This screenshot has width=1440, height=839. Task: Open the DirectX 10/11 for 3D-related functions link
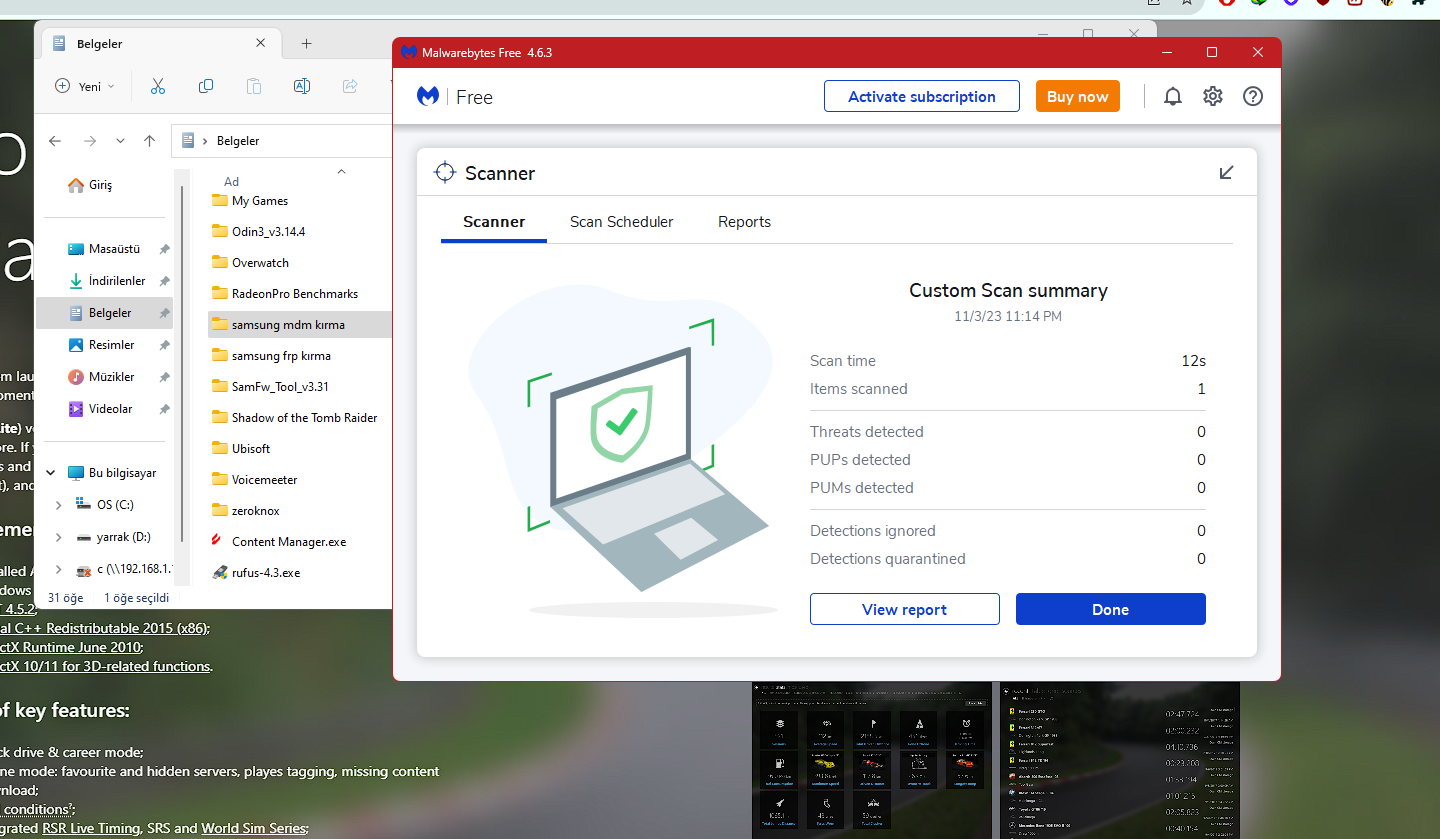(105, 666)
